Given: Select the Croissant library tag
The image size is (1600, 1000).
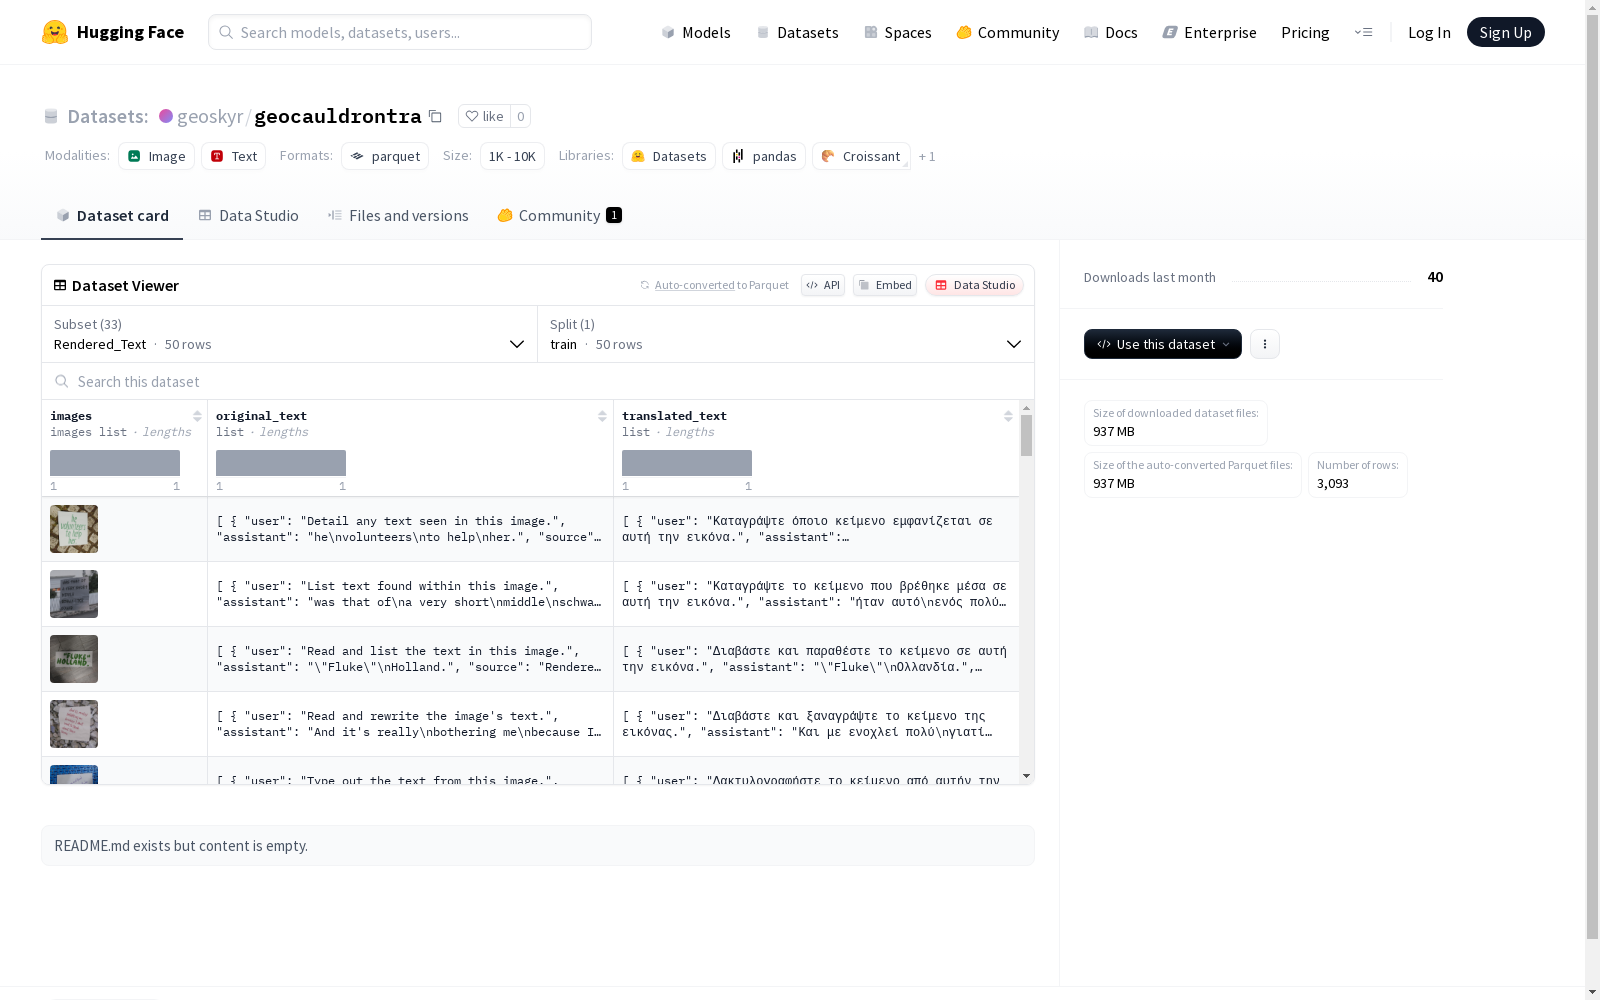Looking at the screenshot, I should (861, 156).
